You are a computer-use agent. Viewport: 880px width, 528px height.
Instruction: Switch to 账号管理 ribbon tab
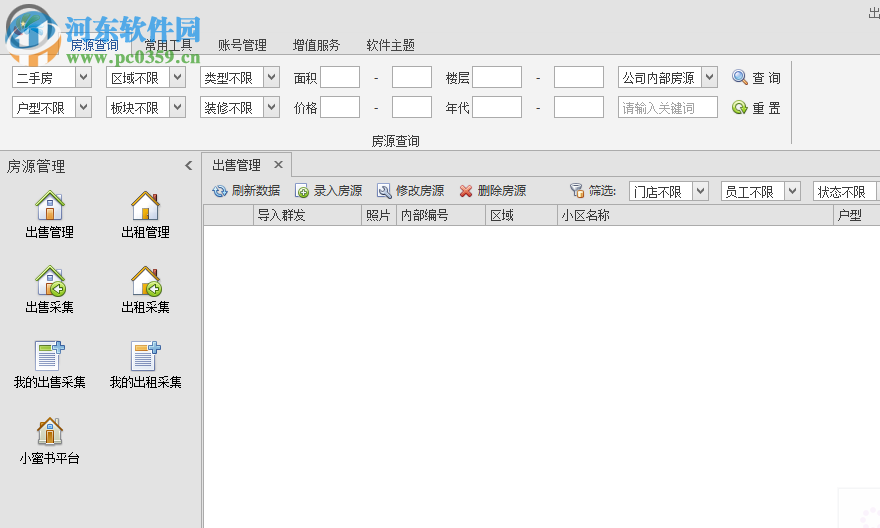242,45
